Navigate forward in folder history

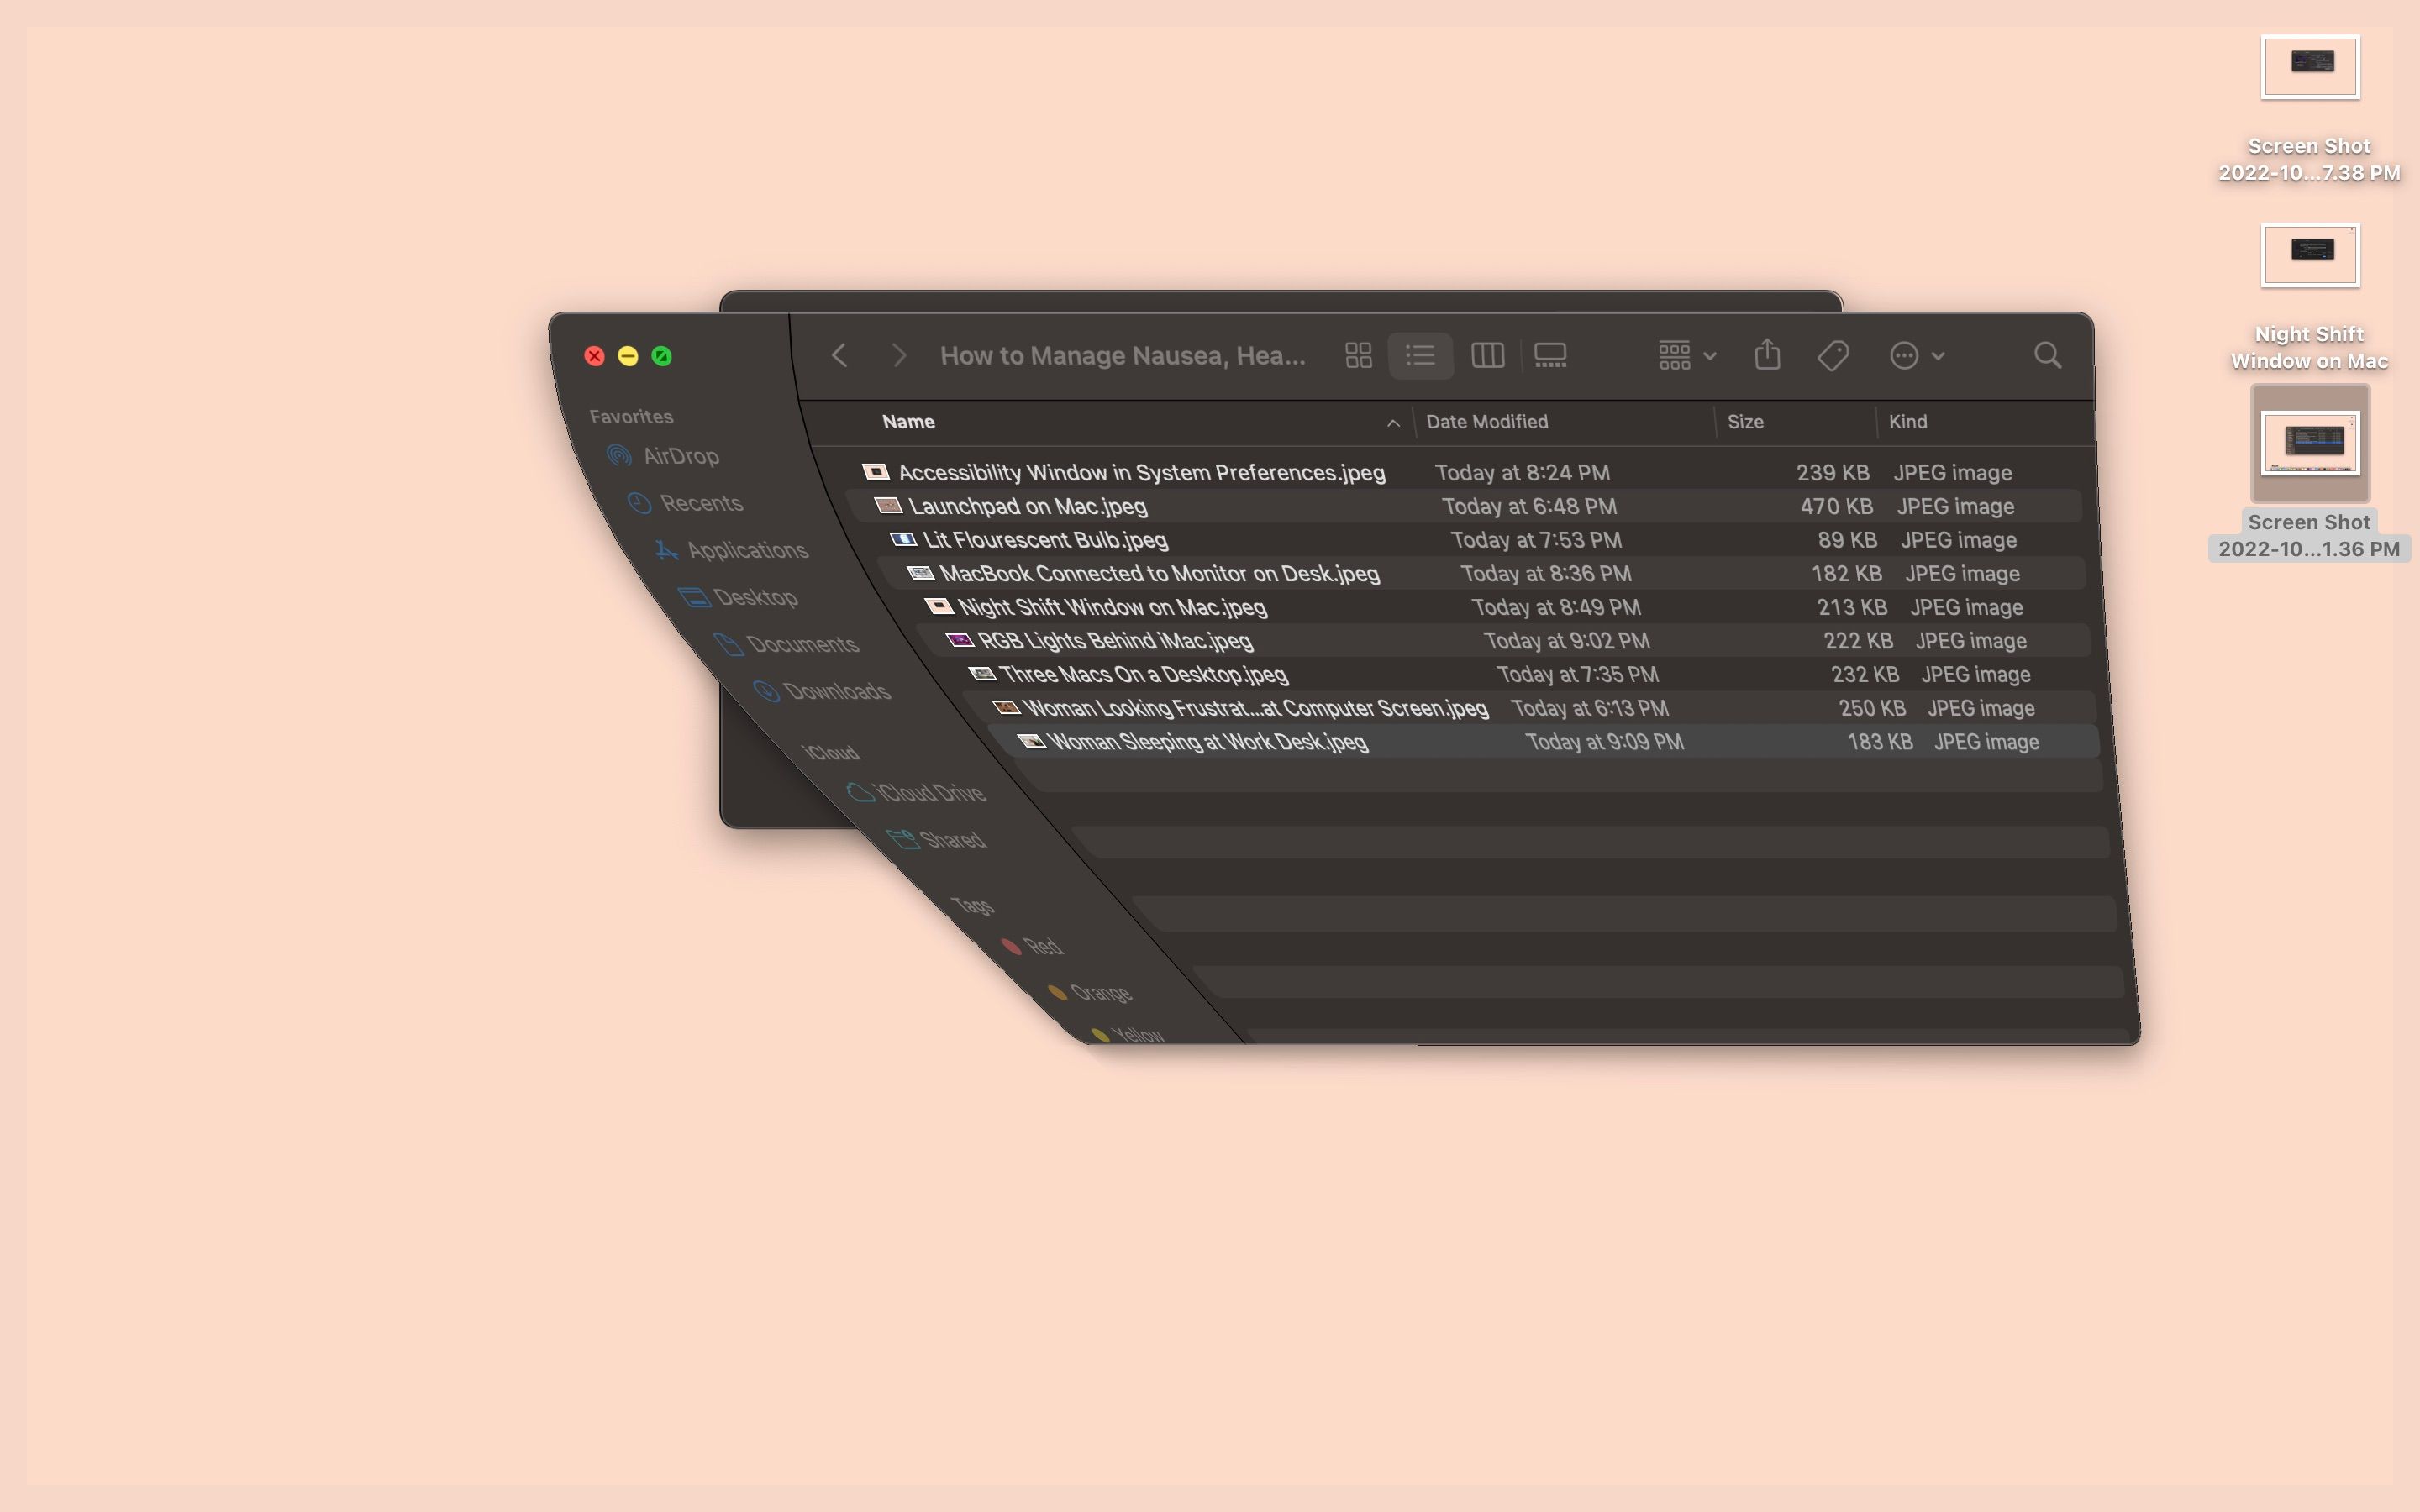coord(899,356)
